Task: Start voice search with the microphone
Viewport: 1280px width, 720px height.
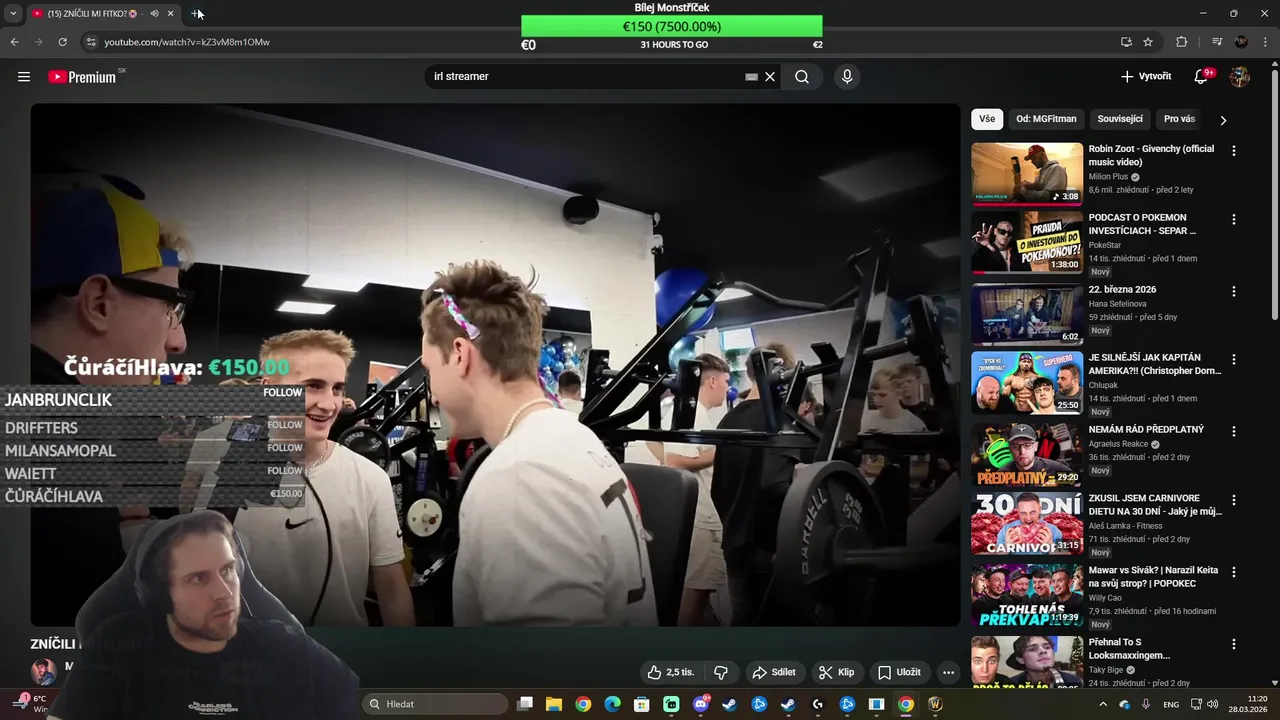Action: [x=847, y=77]
